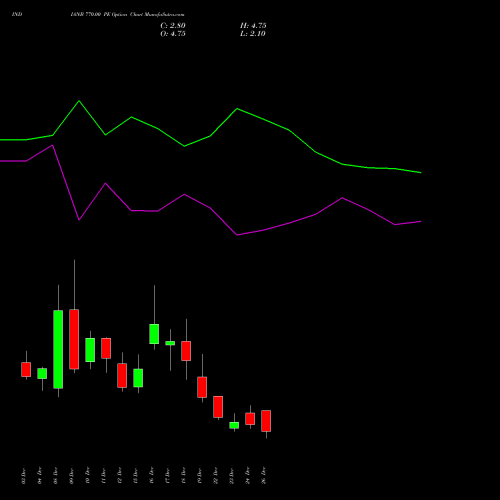Click the small green candle above 23 Dec
Screen dimensions: 500x500
coord(234,425)
